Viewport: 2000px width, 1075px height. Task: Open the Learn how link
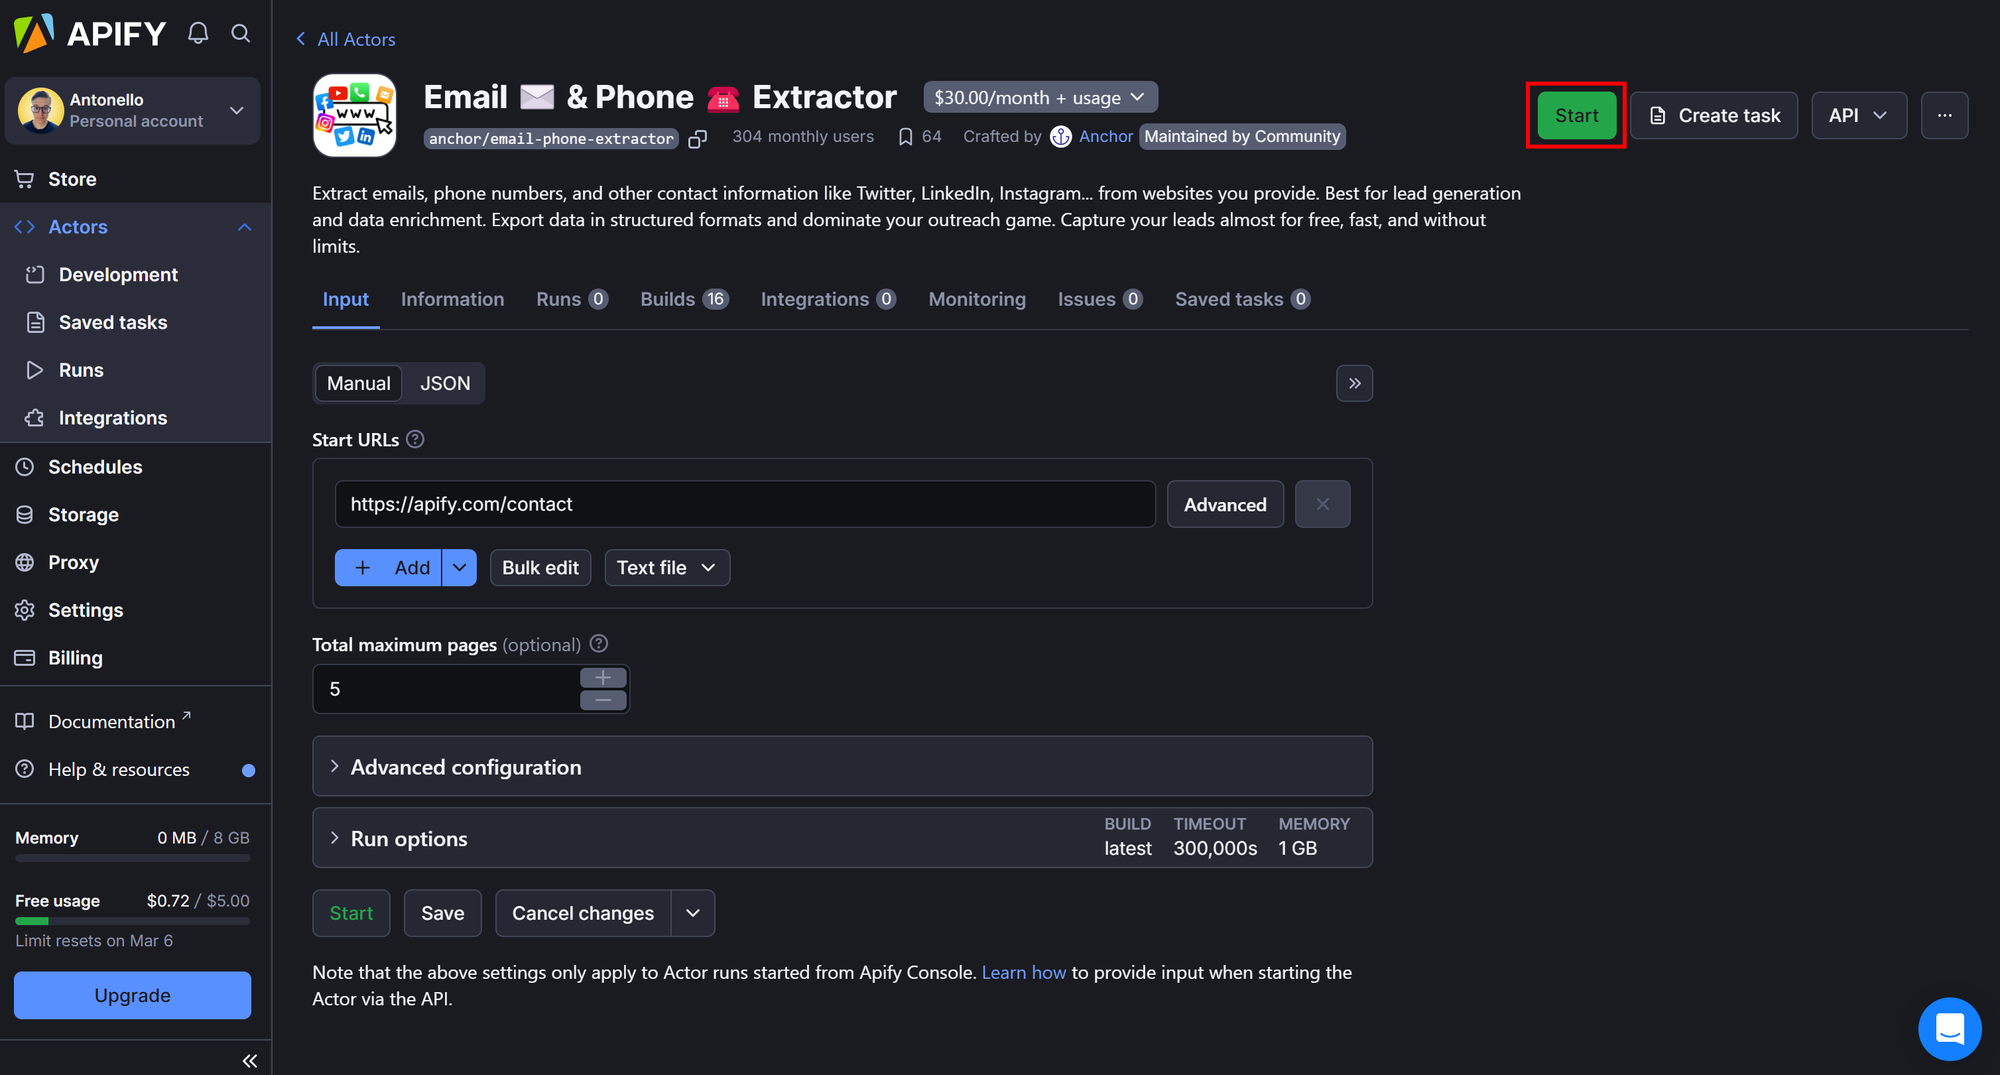point(1023,971)
